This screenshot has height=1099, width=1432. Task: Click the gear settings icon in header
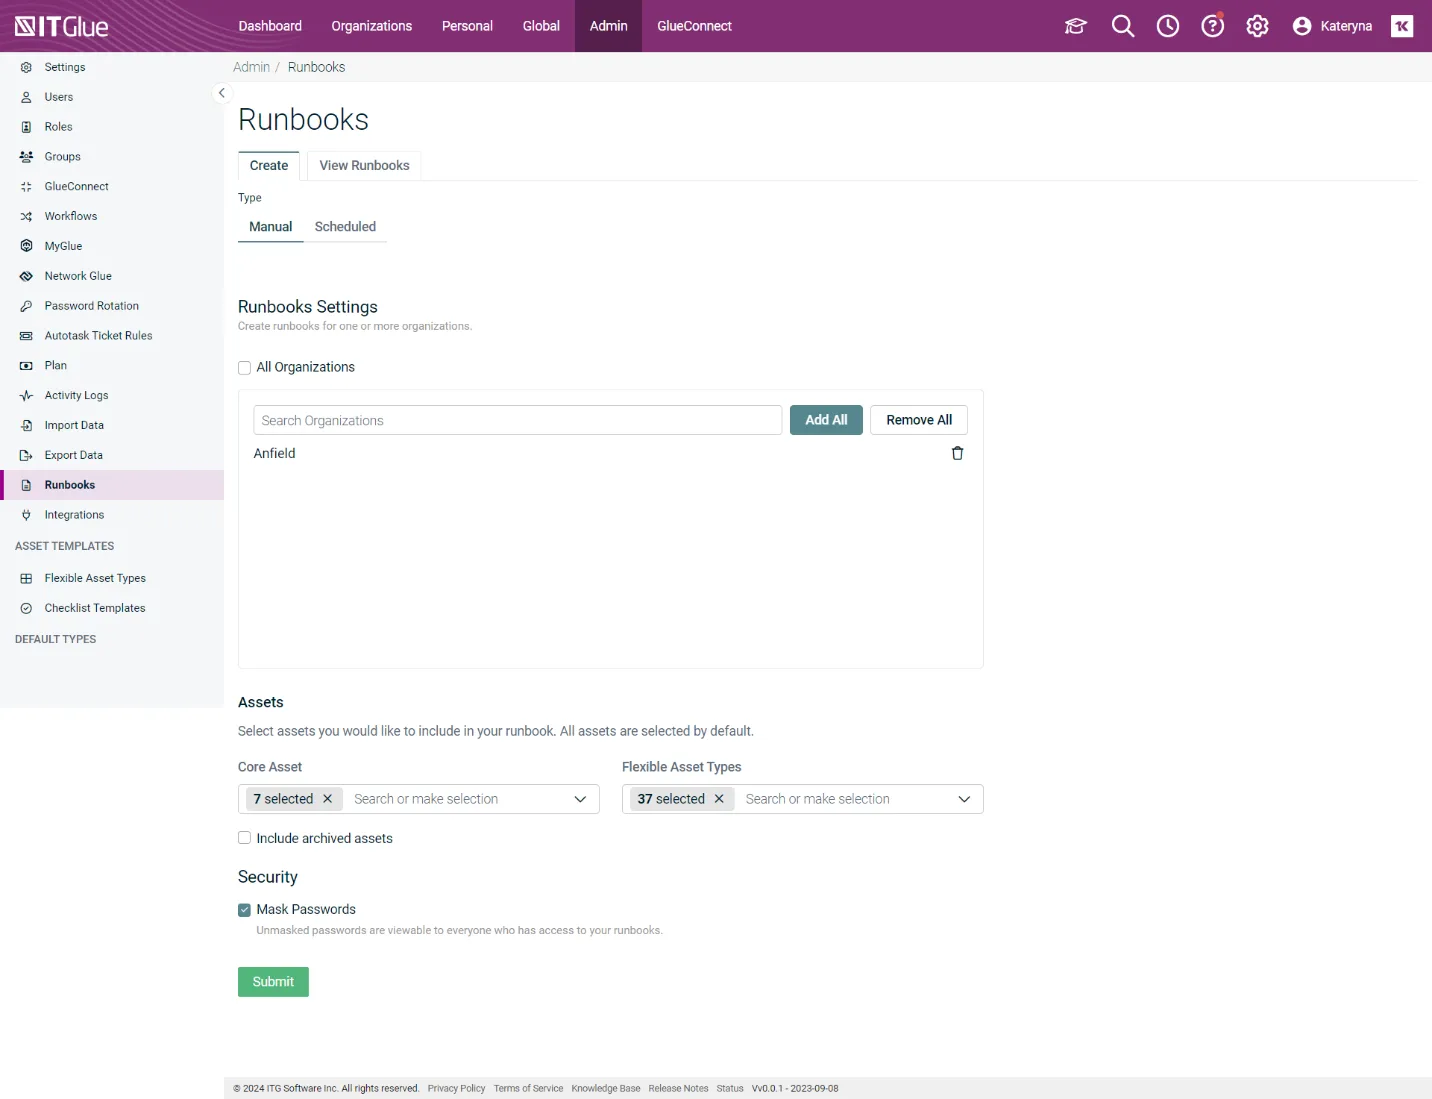tap(1257, 26)
